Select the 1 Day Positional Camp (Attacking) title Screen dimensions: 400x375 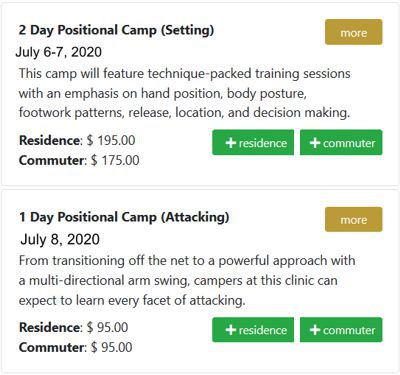(124, 217)
